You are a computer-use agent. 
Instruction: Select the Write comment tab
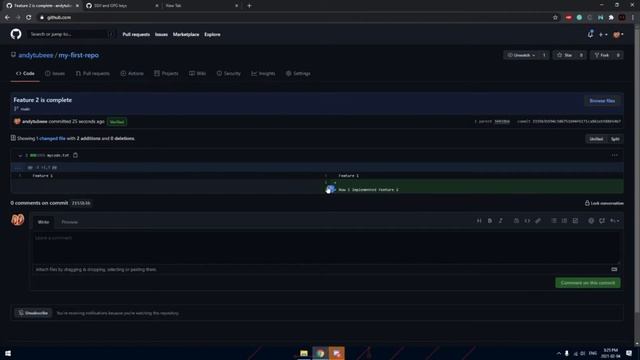tap(43, 222)
